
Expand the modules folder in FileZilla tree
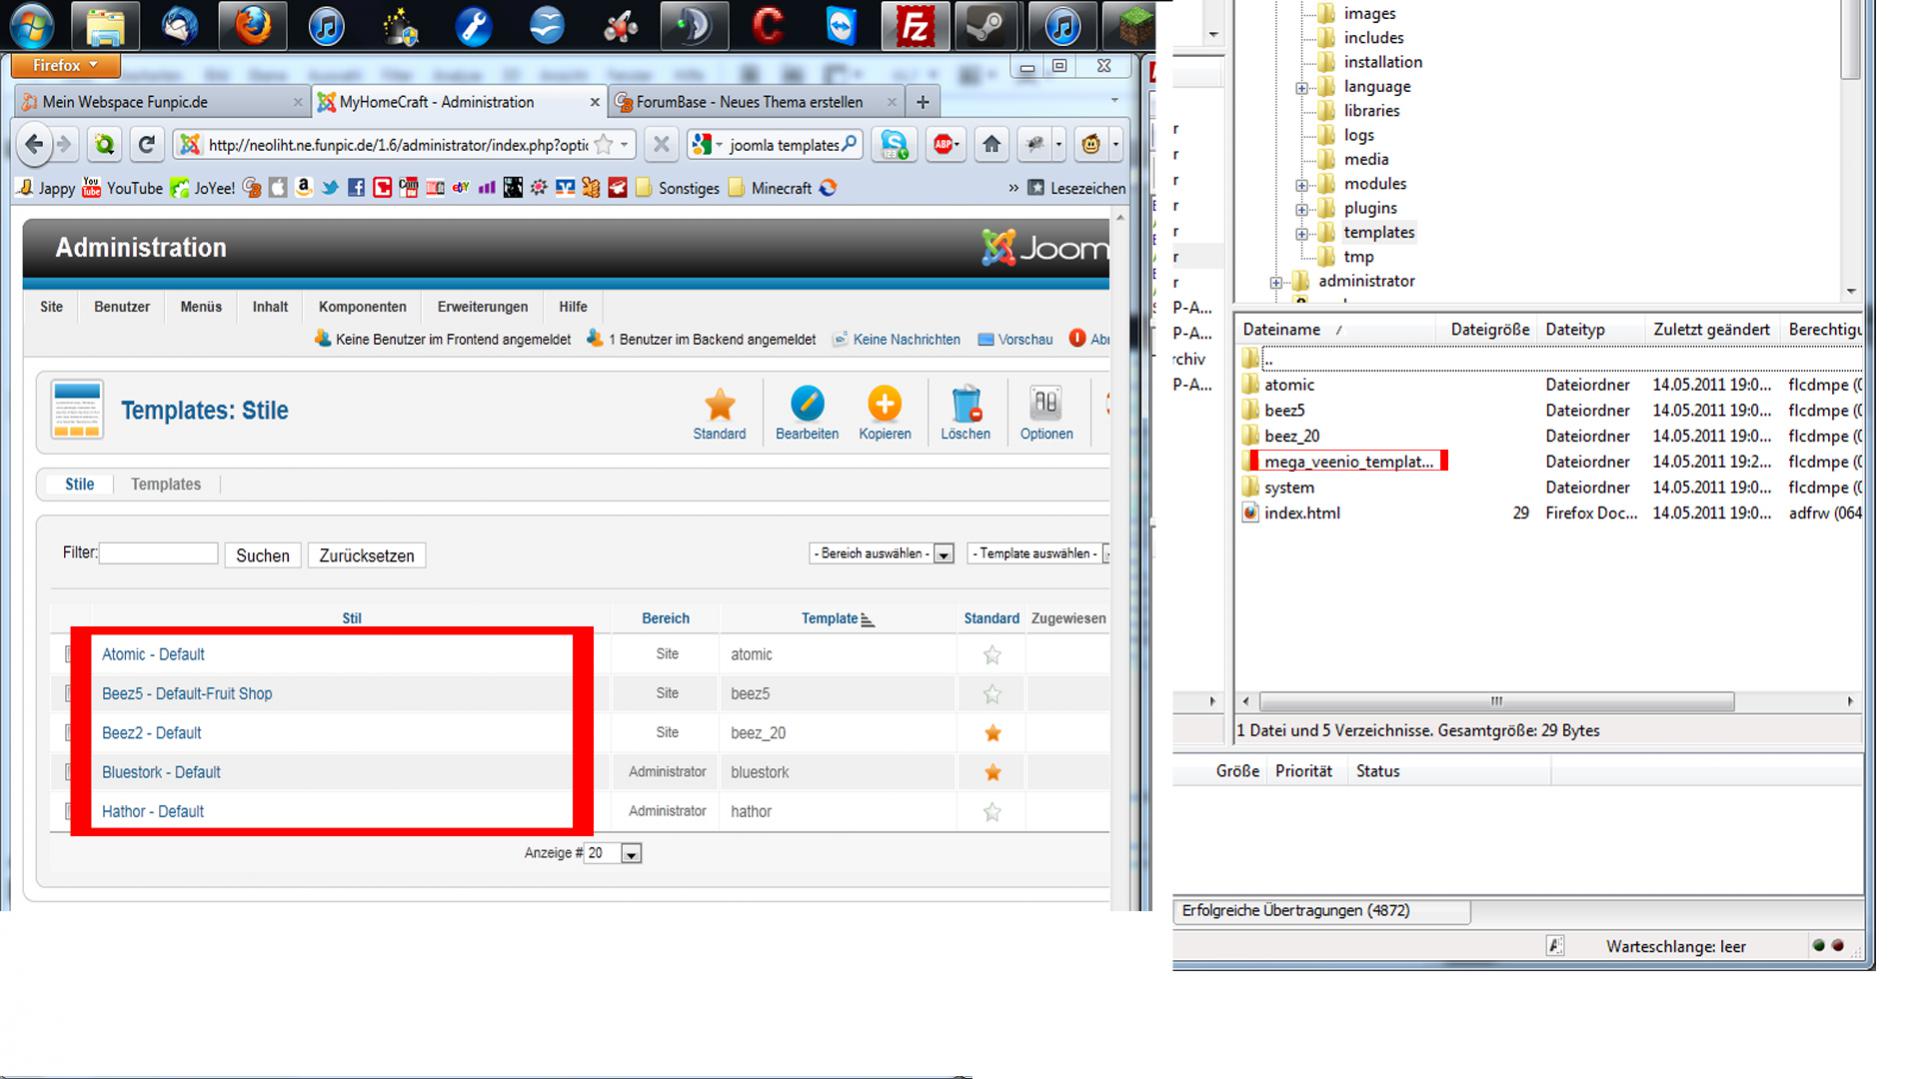click(x=1301, y=185)
